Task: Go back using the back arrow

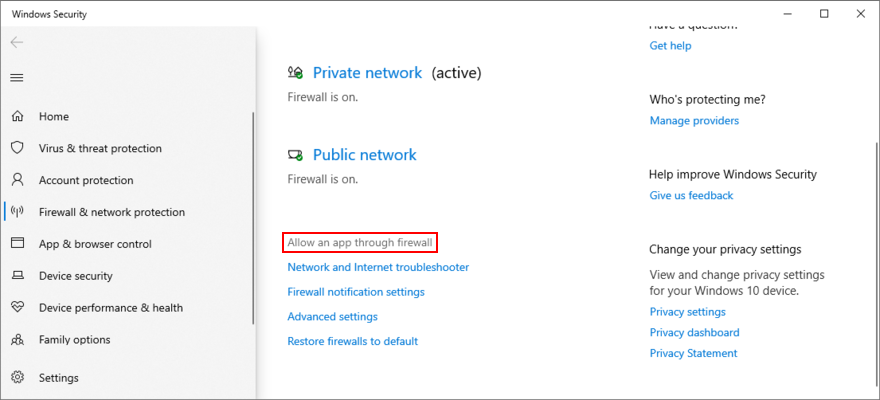Action: point(17,43)
